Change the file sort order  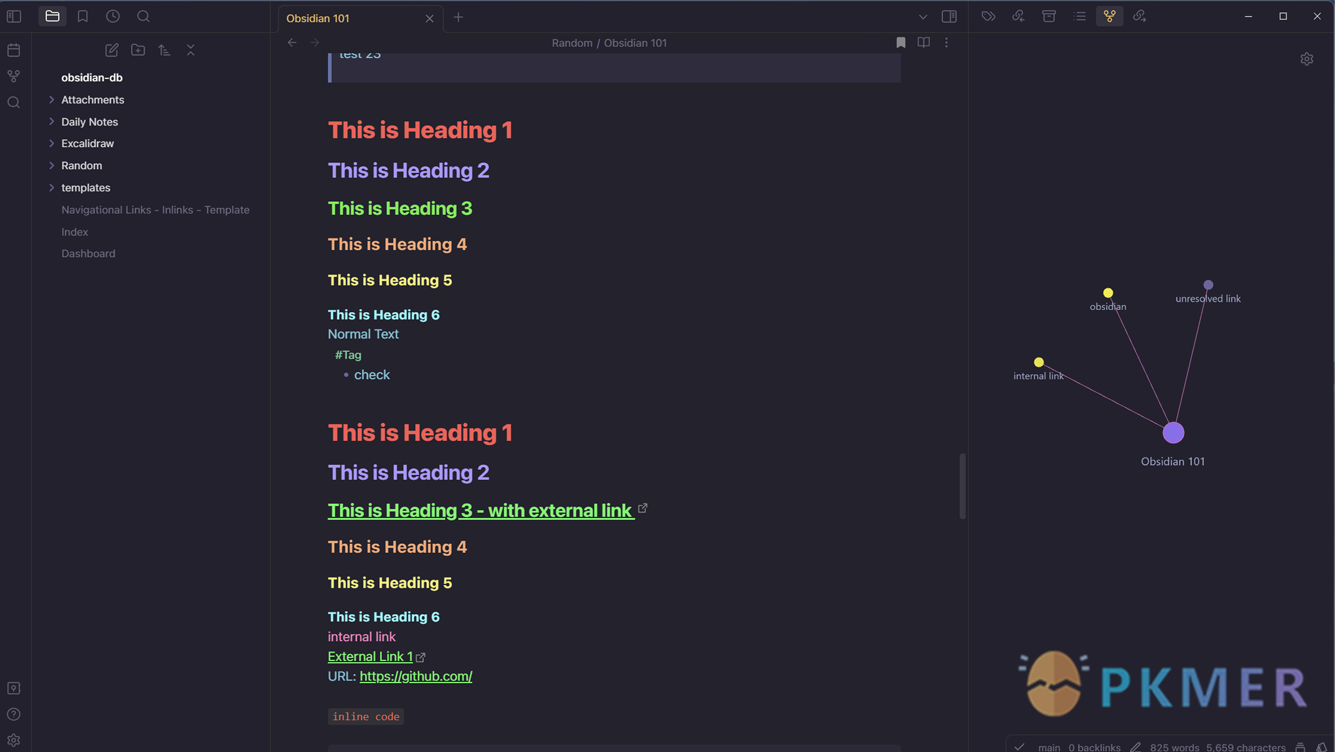pos(164,50)
